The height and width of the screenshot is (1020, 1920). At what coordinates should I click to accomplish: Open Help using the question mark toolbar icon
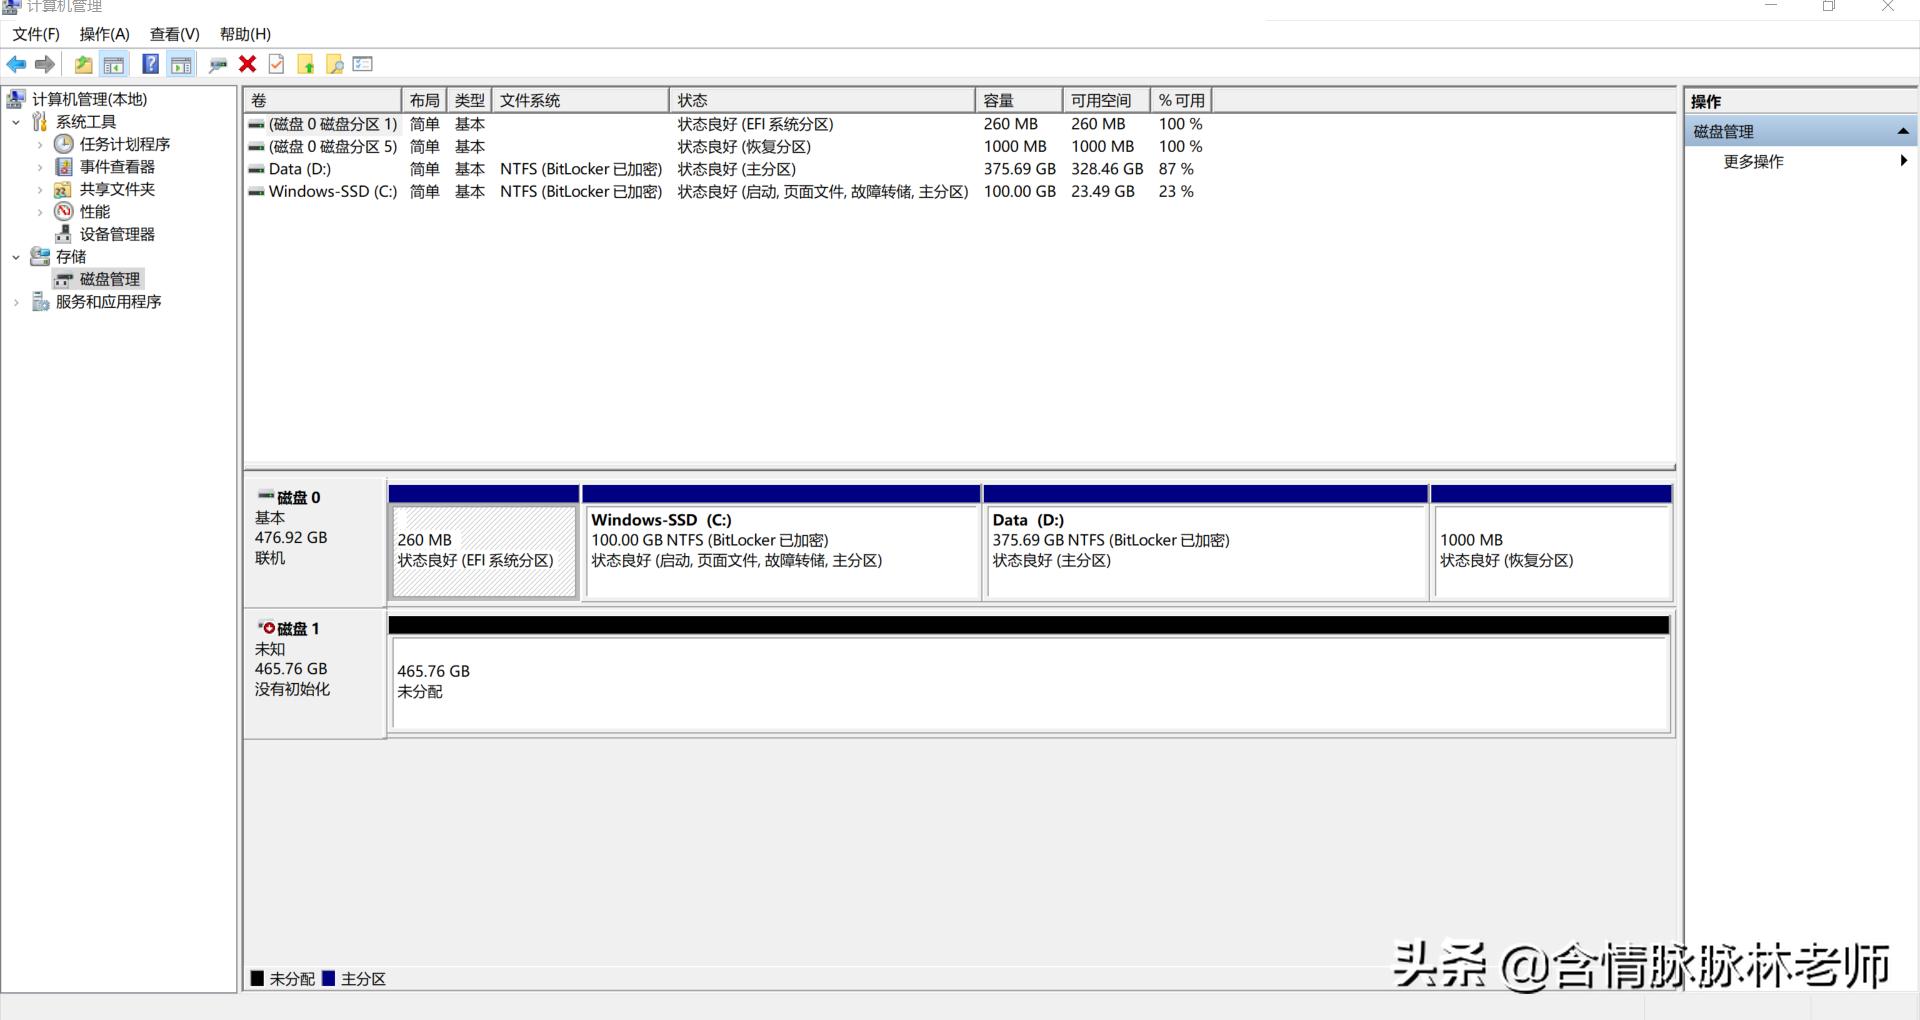[151, 64]
